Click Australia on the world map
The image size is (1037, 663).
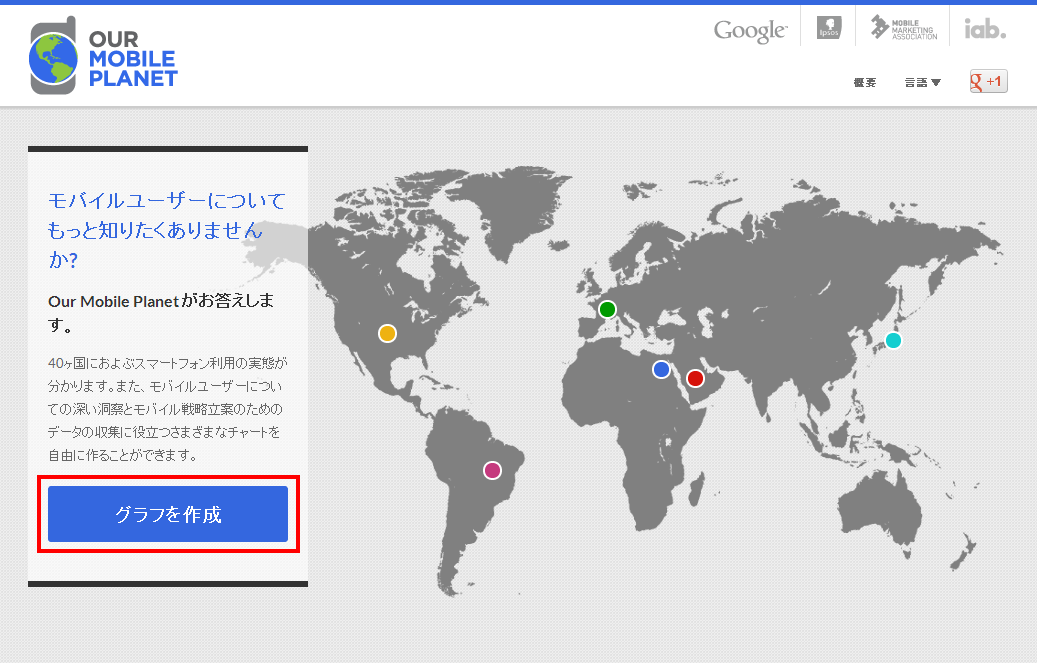click(x=880, y=511)
